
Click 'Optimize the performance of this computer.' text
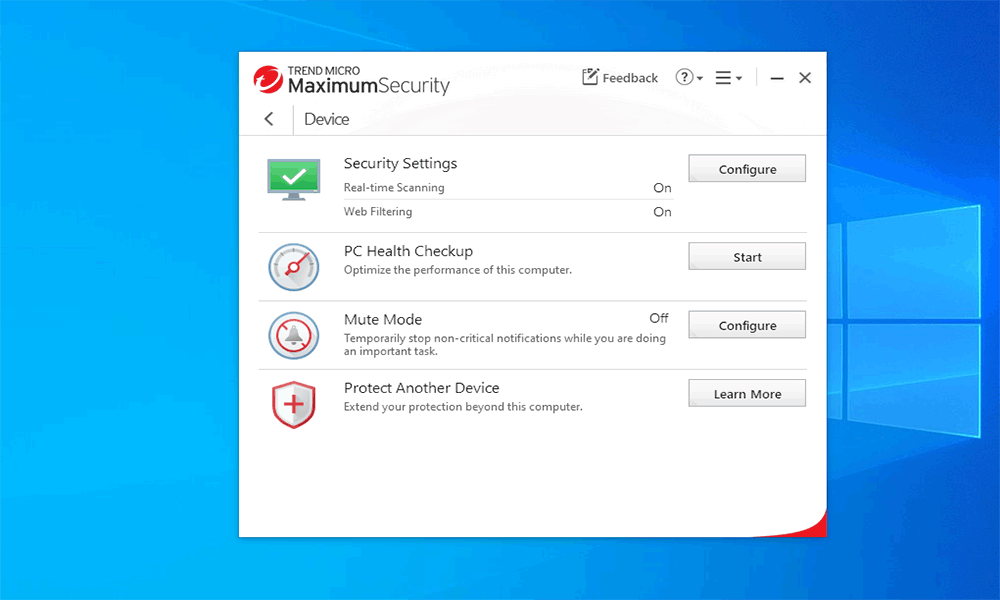click(457, 270)
